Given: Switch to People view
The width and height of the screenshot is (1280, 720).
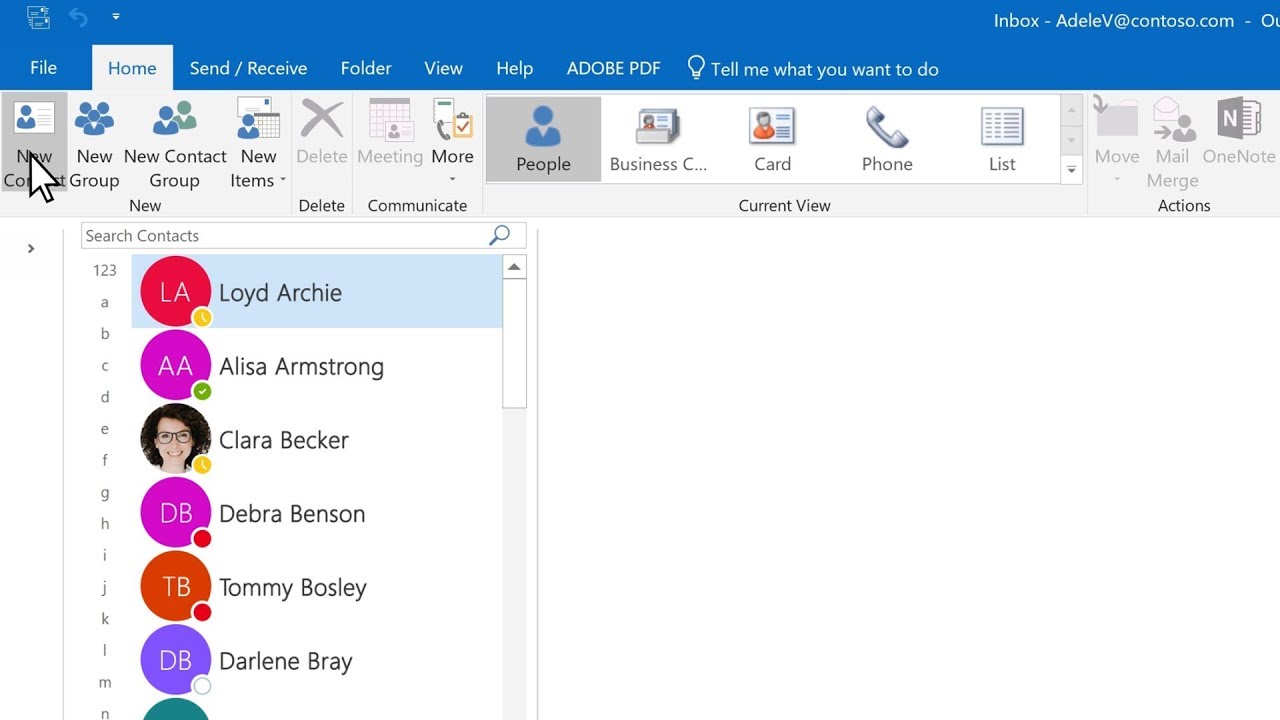Looking at the screenshot, I should point(543,140).
